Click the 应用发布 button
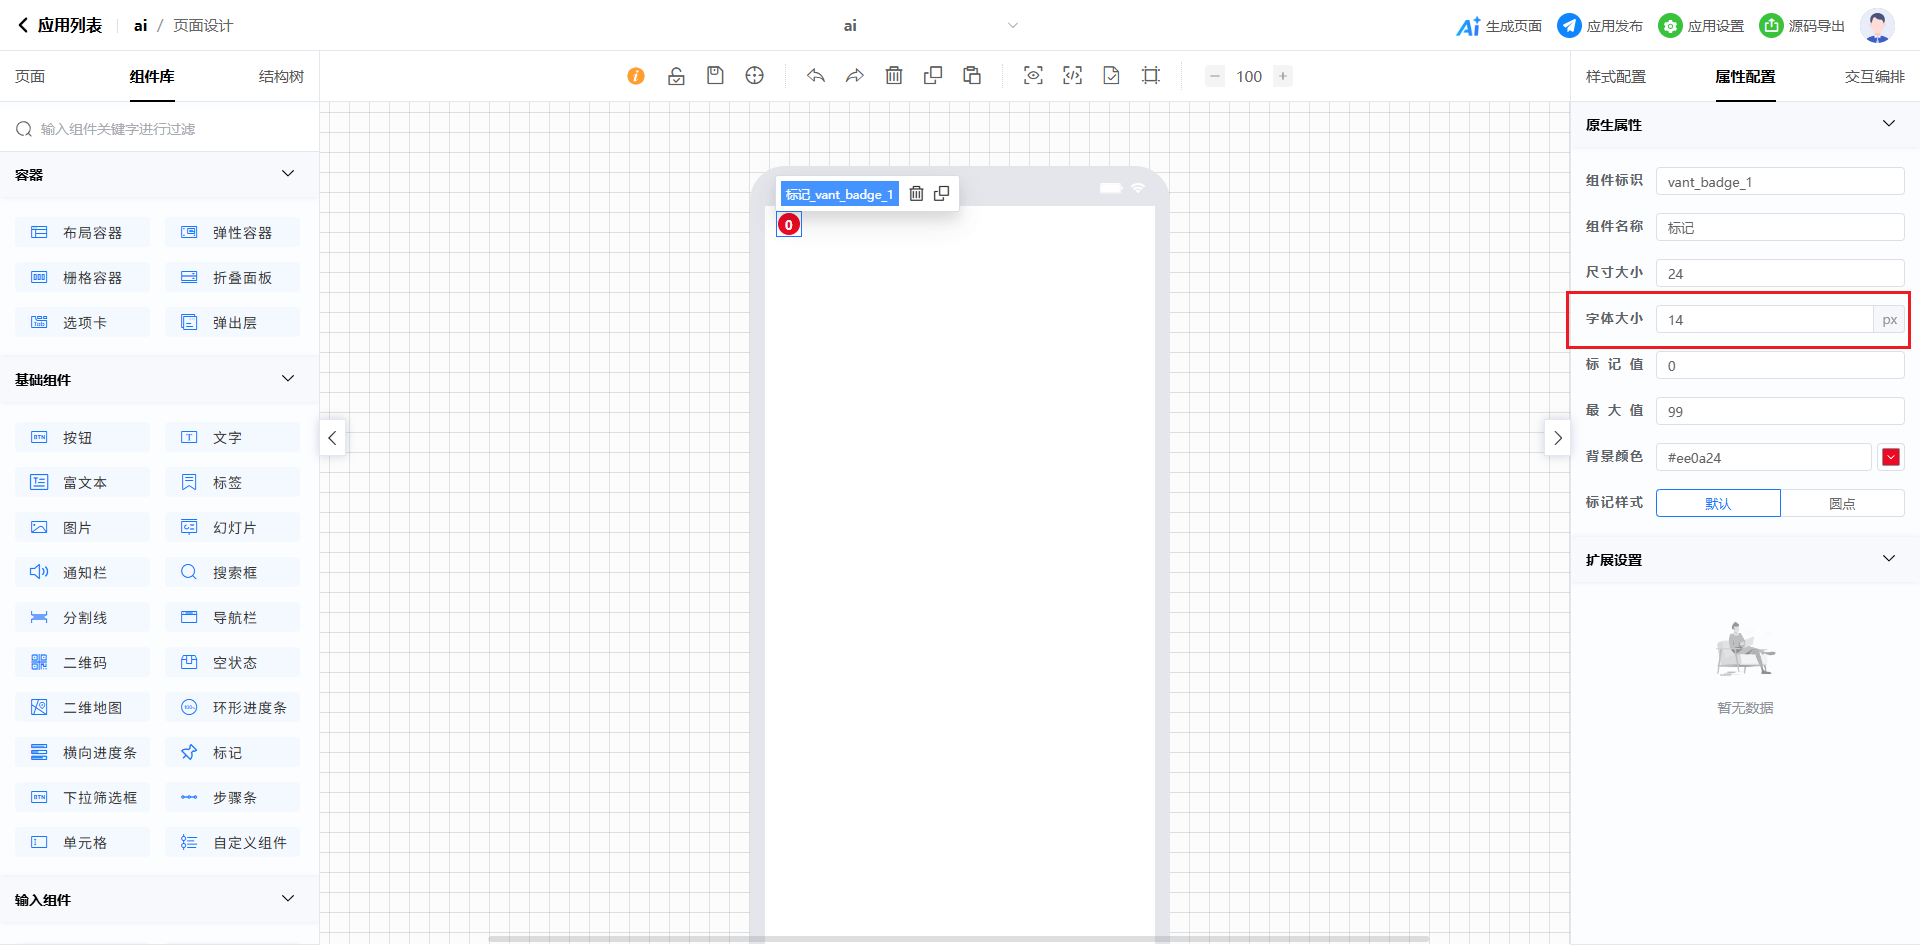Image resolution: width=1920 pixels, height=945 pixels. (x=1600, y=26)
